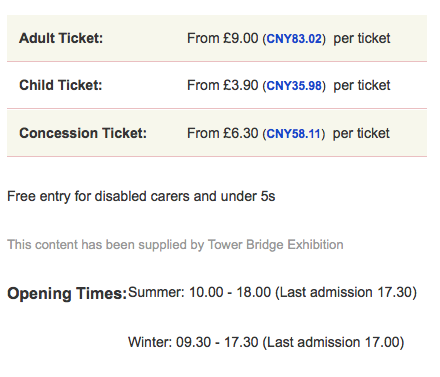Click 'per ticket' in Child Ticket row
Screen dimensions: 440x377
click(362, 86)
